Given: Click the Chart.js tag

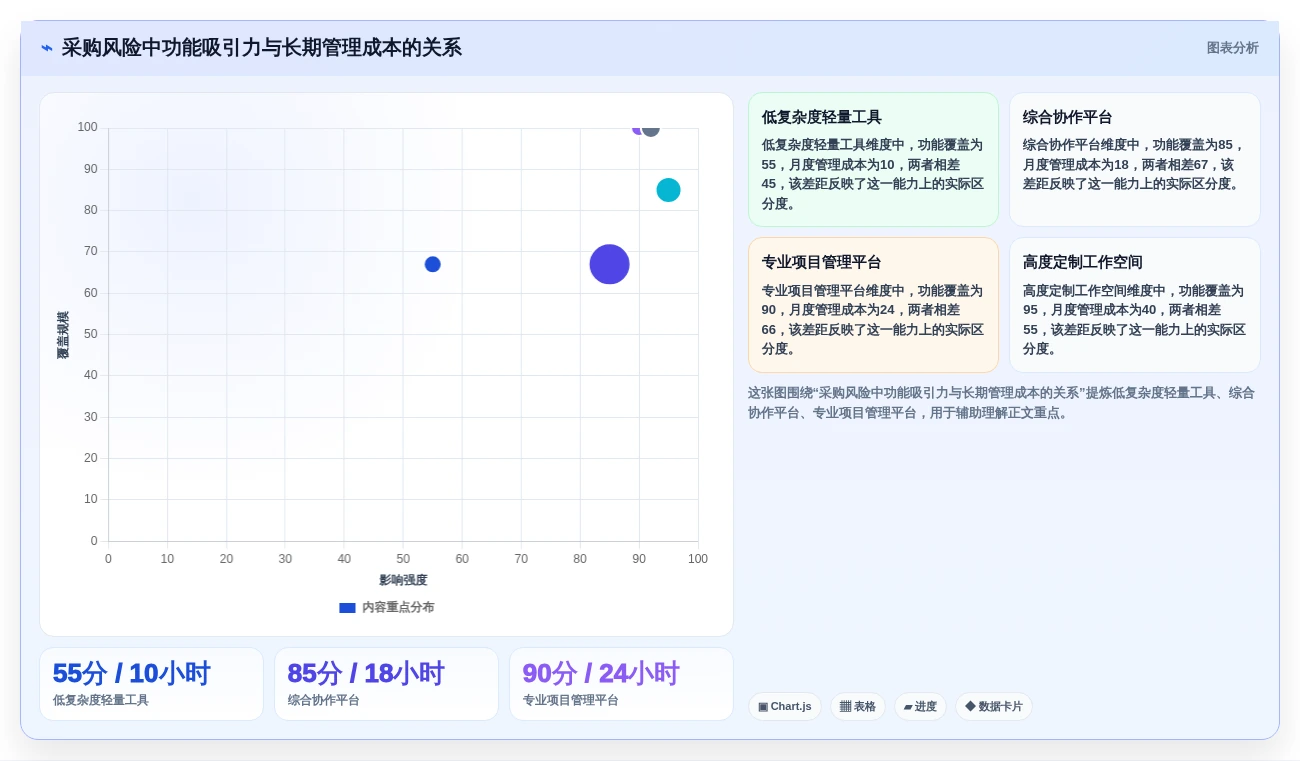Looking at the screenshot, I should 785,707.
